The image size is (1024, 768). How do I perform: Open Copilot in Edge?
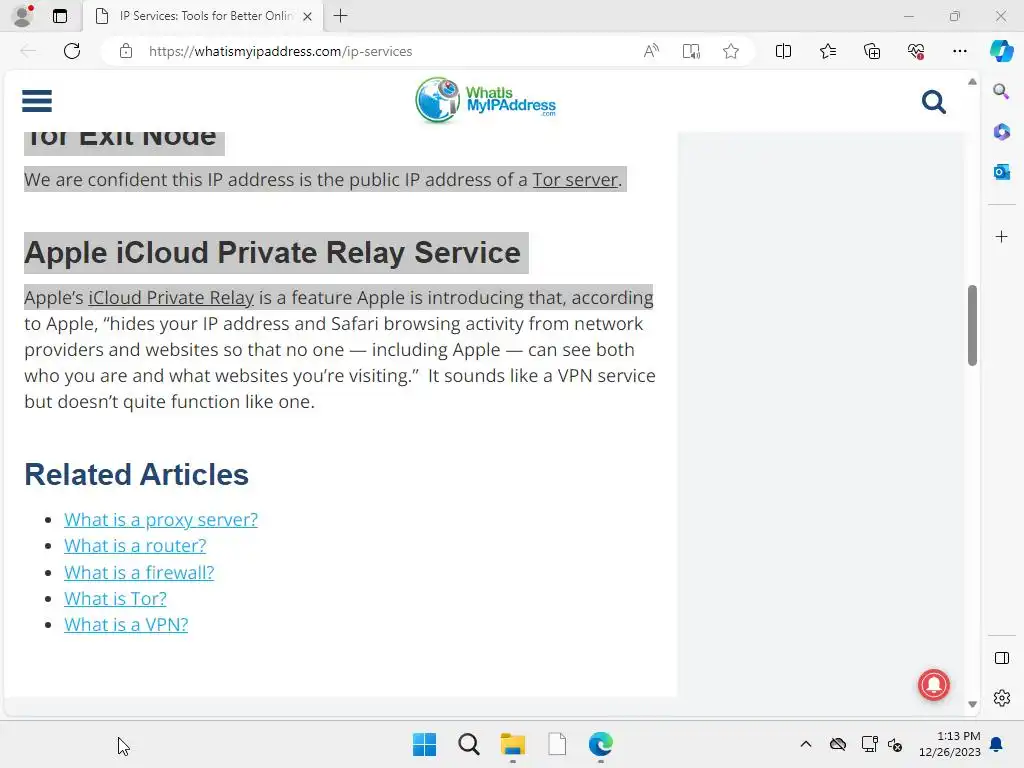pyautogui.click(x=1001, y=51)
